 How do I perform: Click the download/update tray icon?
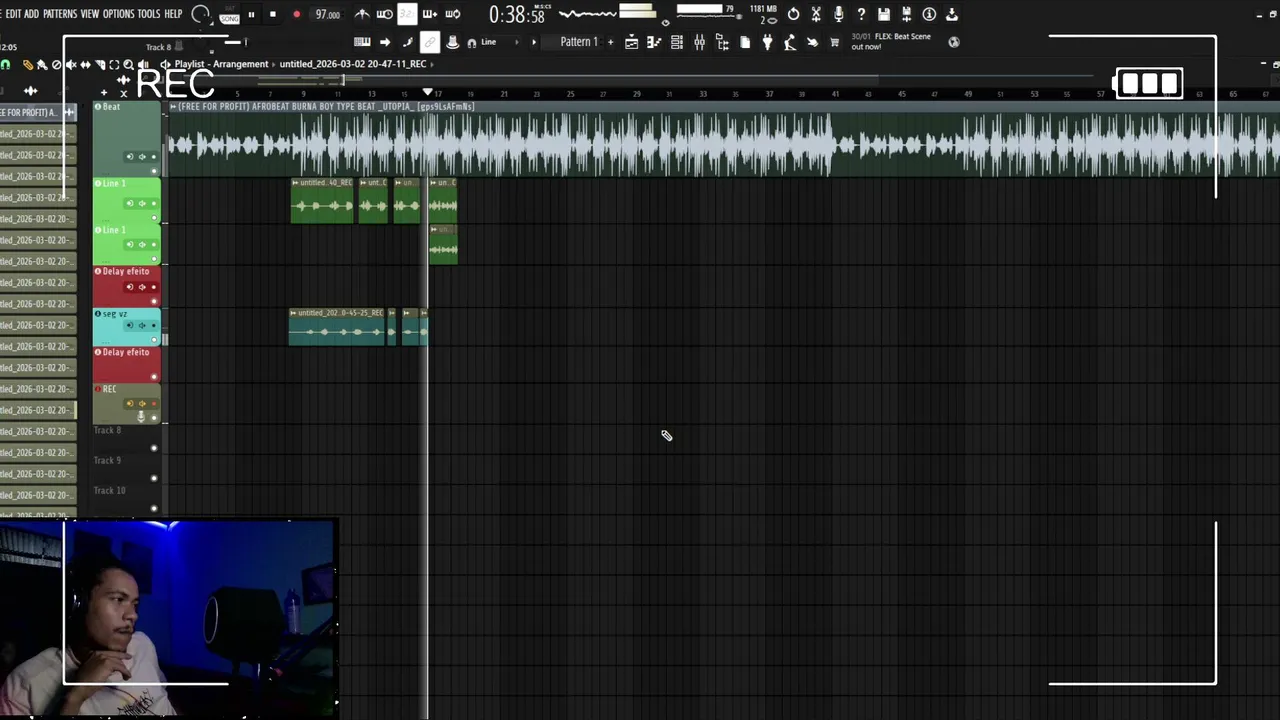(952, 14)
